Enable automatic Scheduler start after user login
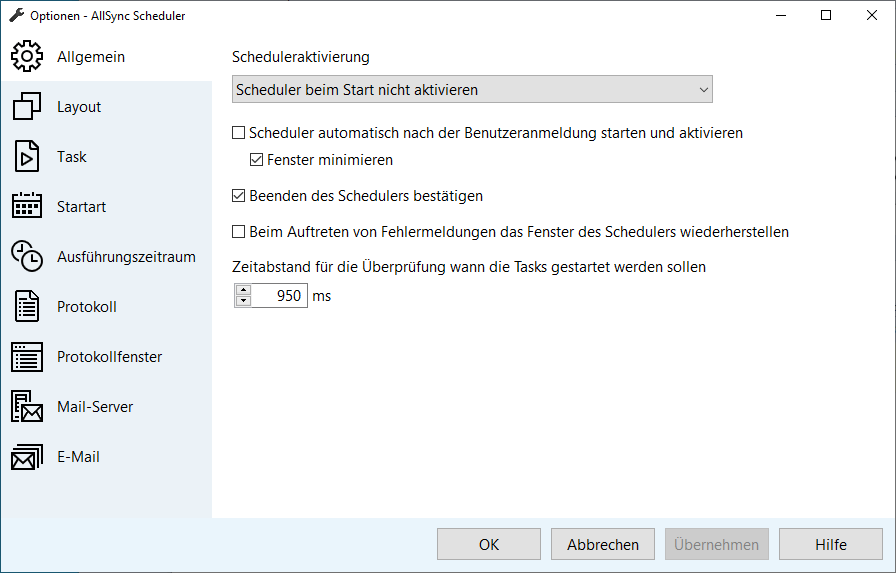This screenshot has width=896, height=573. coord(239,132)
